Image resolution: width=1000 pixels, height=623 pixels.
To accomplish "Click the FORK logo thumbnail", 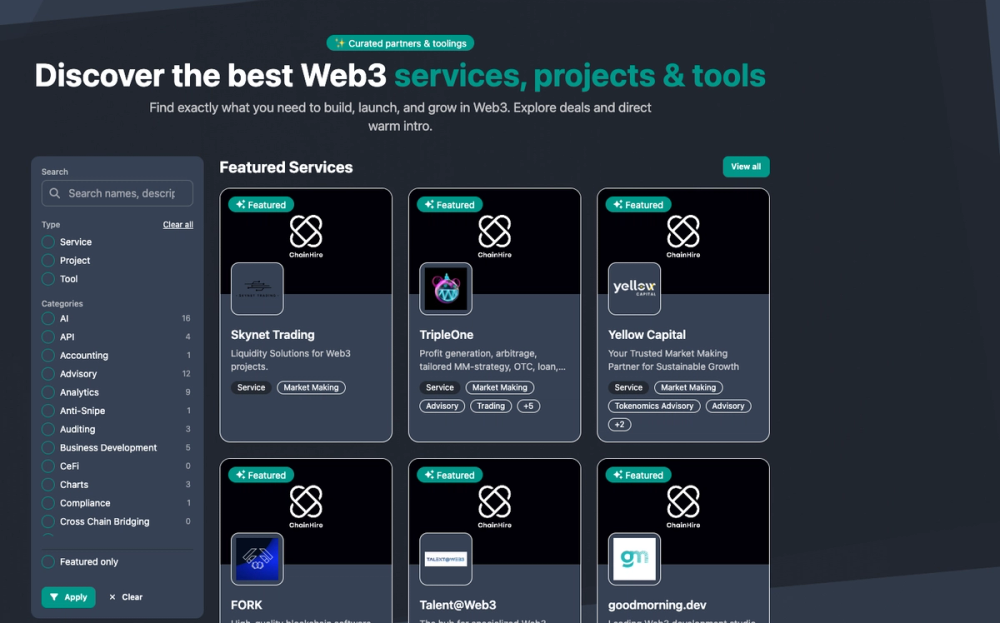I will pos(257,559).
